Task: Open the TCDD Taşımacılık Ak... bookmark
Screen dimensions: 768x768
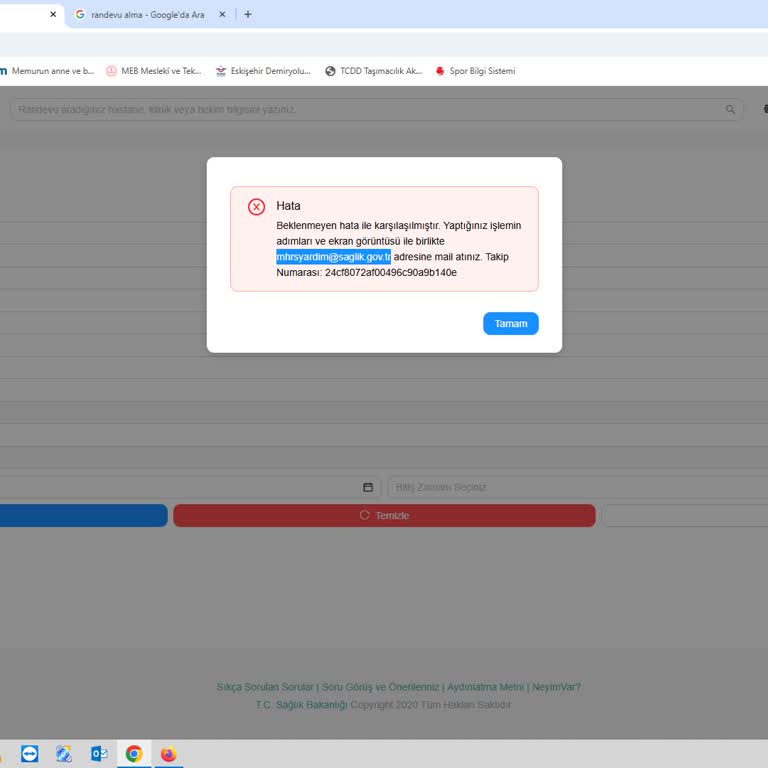Action: click(373, 71)
